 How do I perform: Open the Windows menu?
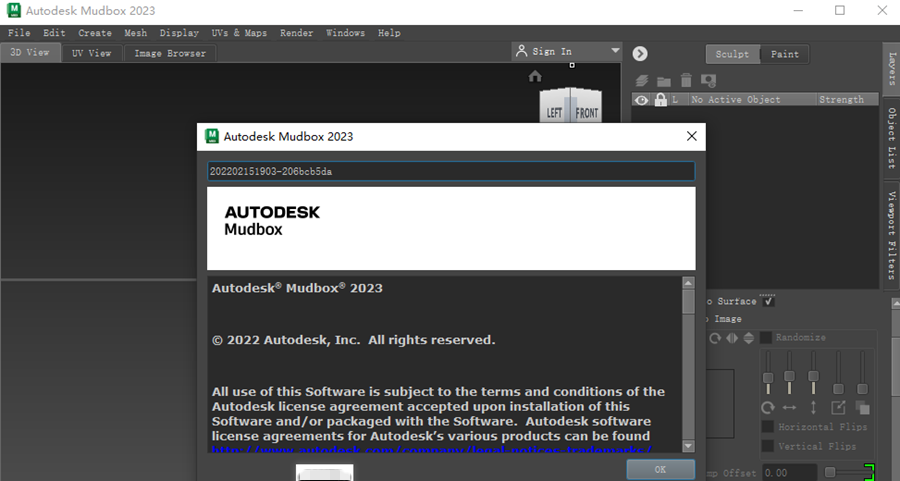coord(345,33)
